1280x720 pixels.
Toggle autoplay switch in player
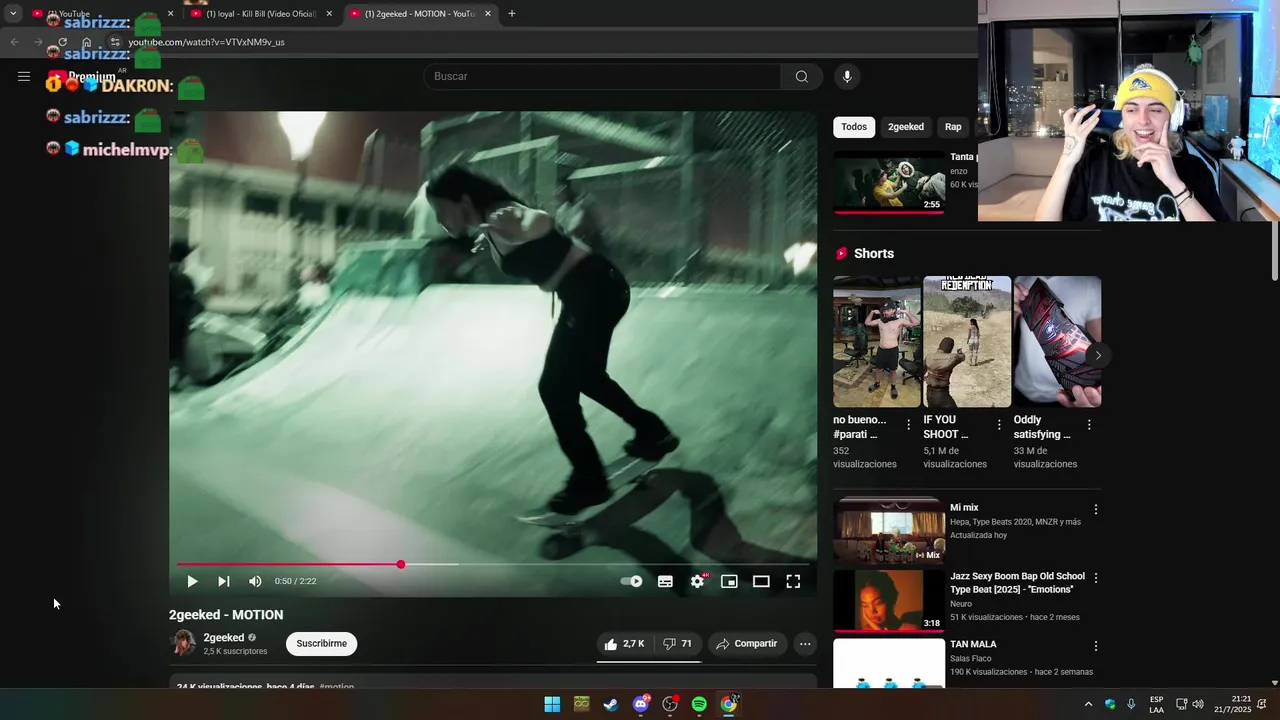point(631,581)
